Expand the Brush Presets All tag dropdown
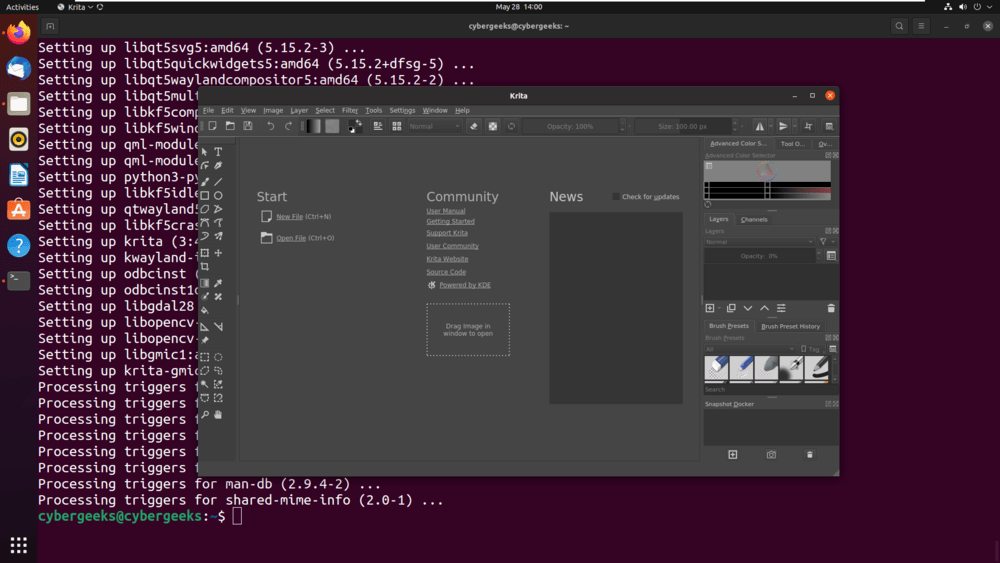 pos(750,349)
